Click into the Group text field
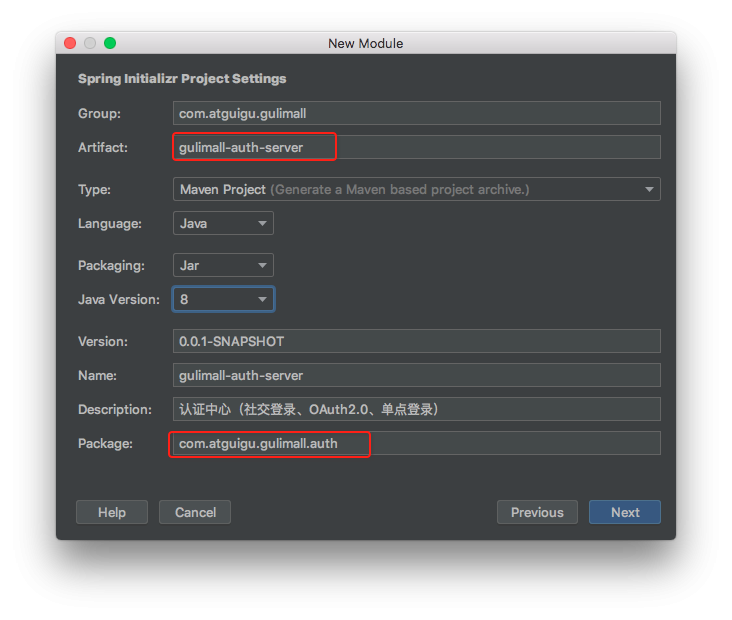The image size is (732, 620). [416, 113]
